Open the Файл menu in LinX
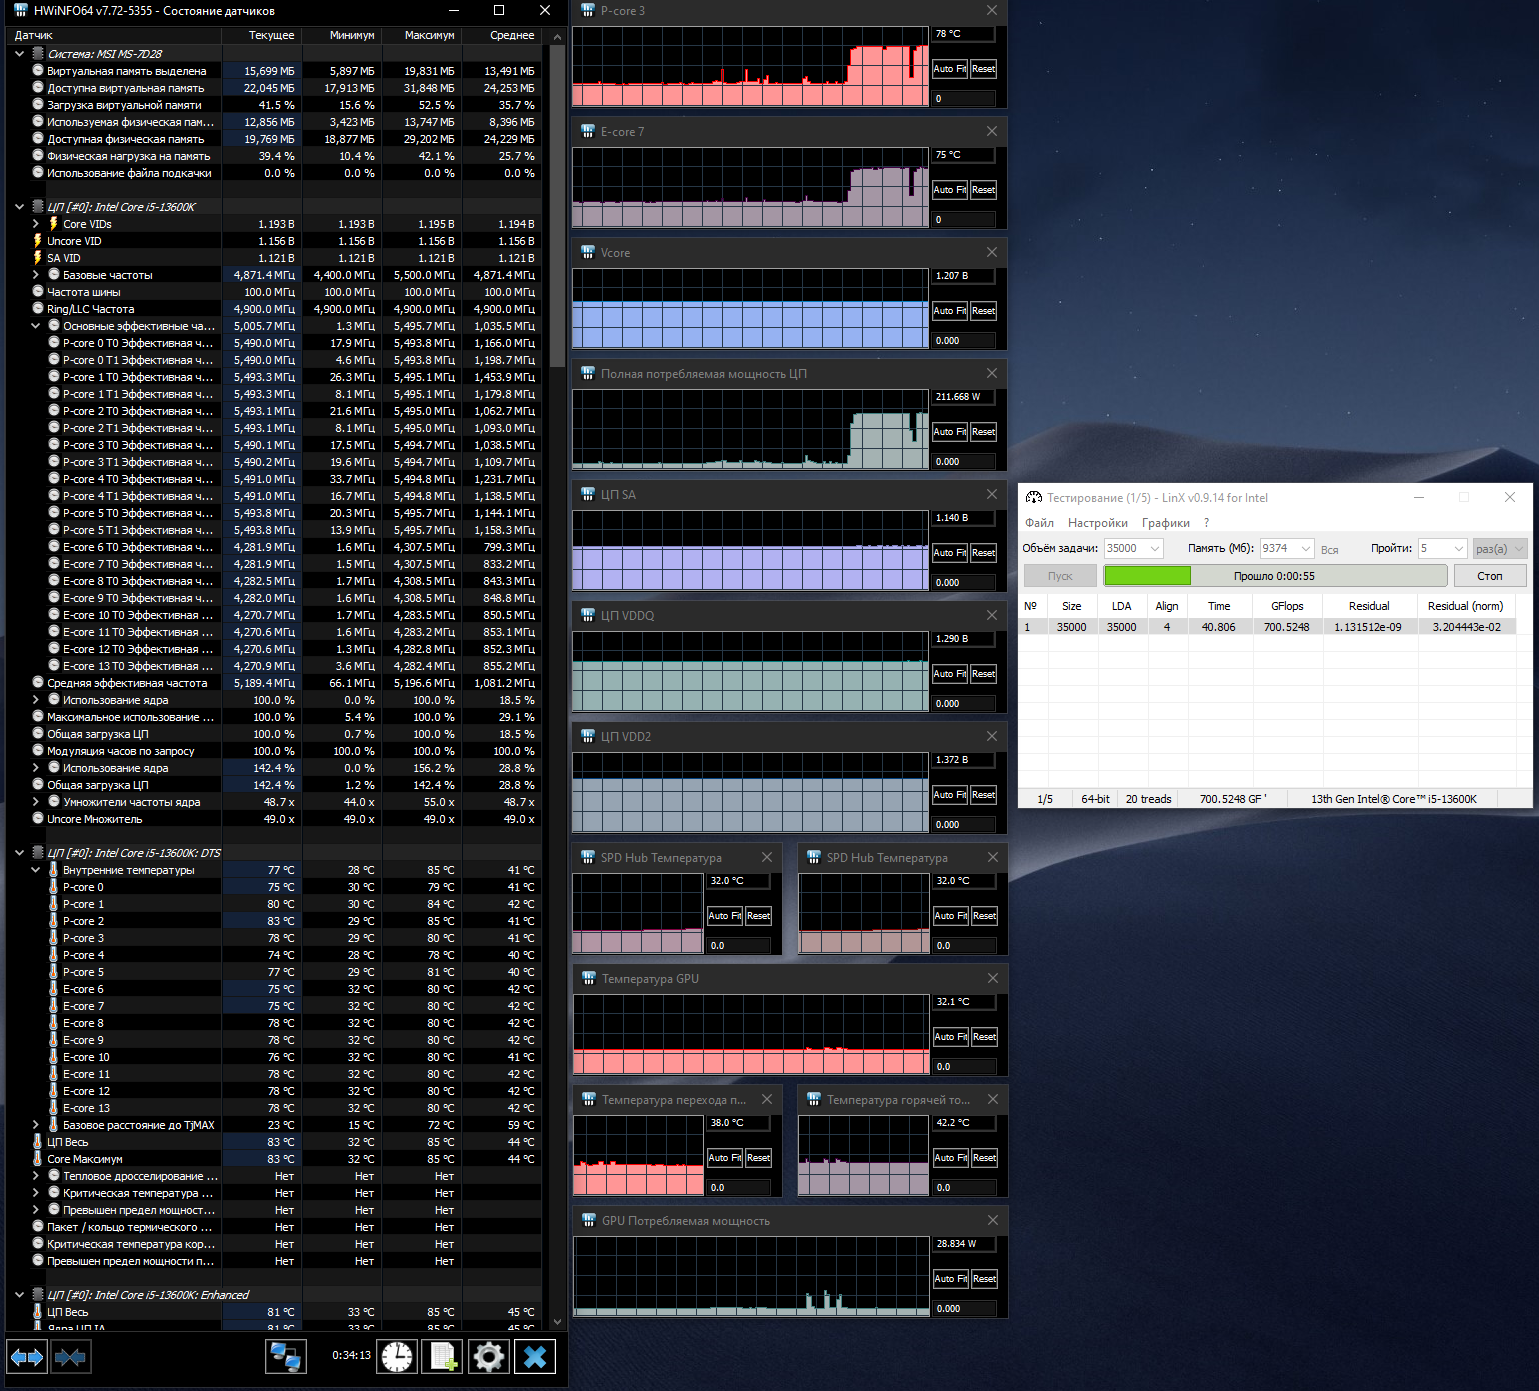Viewport: 1539px width, 1391px height. 1039,523
